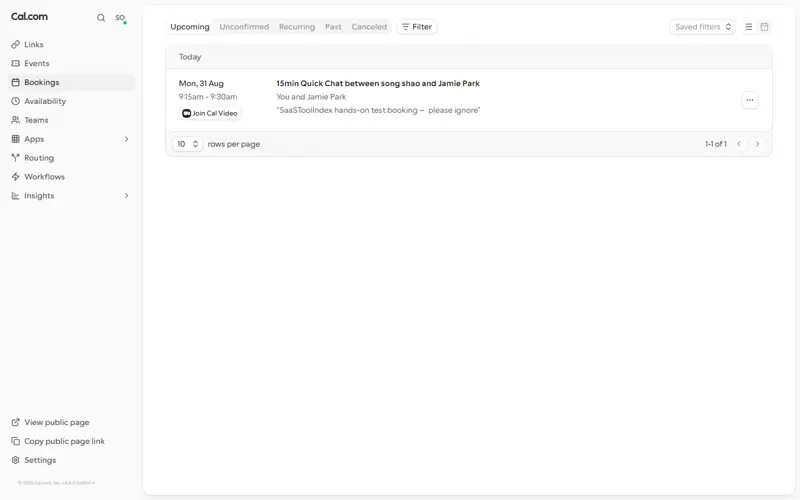The image size is (800, 500).
Task: Navigate to Teams
Action: pyautogui.click(x=36, y=120)
